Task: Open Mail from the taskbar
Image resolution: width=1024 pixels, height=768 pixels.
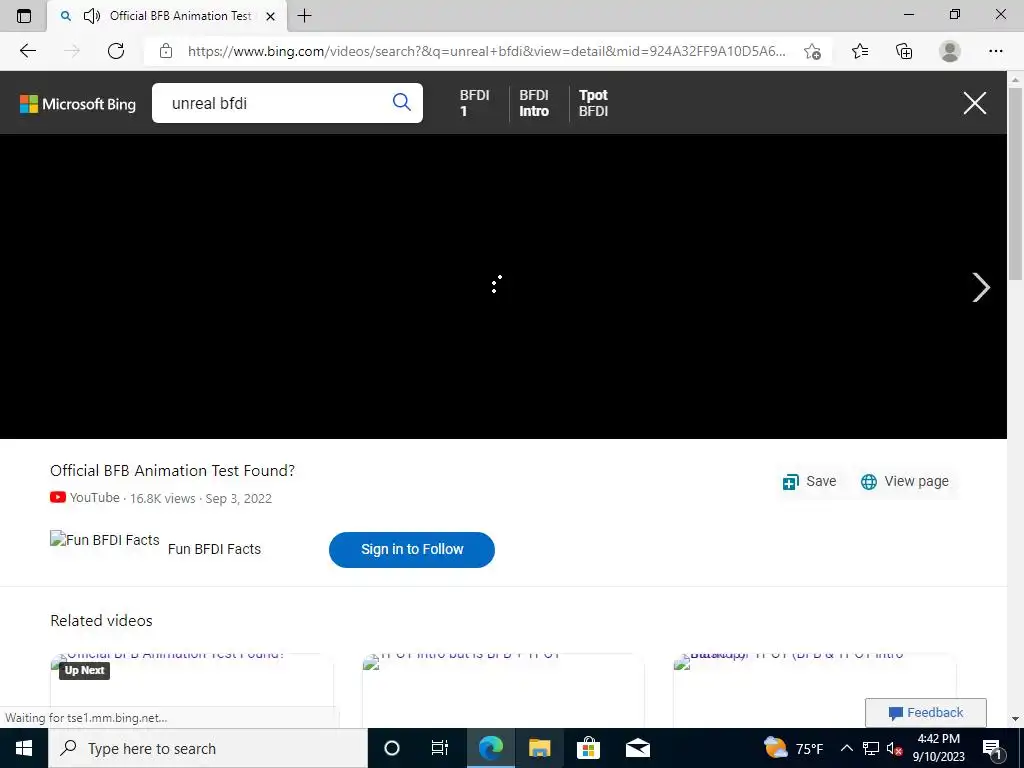Action: [x=637, y=748]
